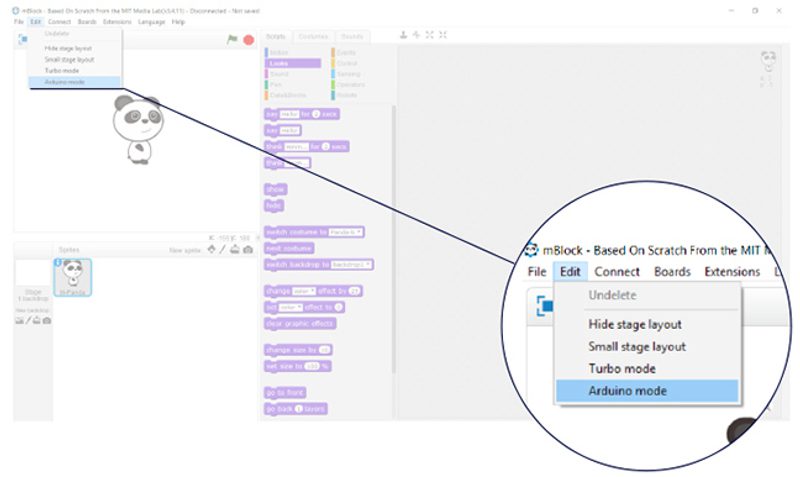Click value field in change size by block
The height and width of the screenshot is (477, 800).
pyautogui.click(x=324, y=350)
